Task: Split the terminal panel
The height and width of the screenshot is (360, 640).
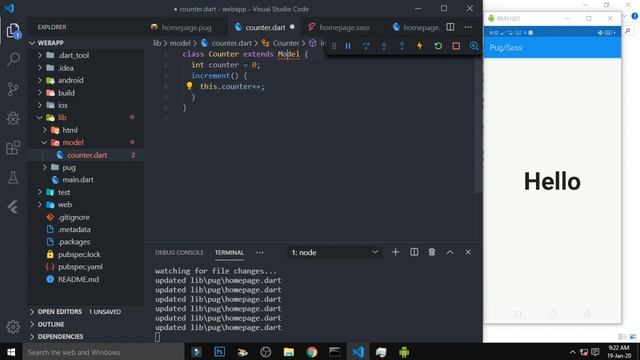Action: 414,252
